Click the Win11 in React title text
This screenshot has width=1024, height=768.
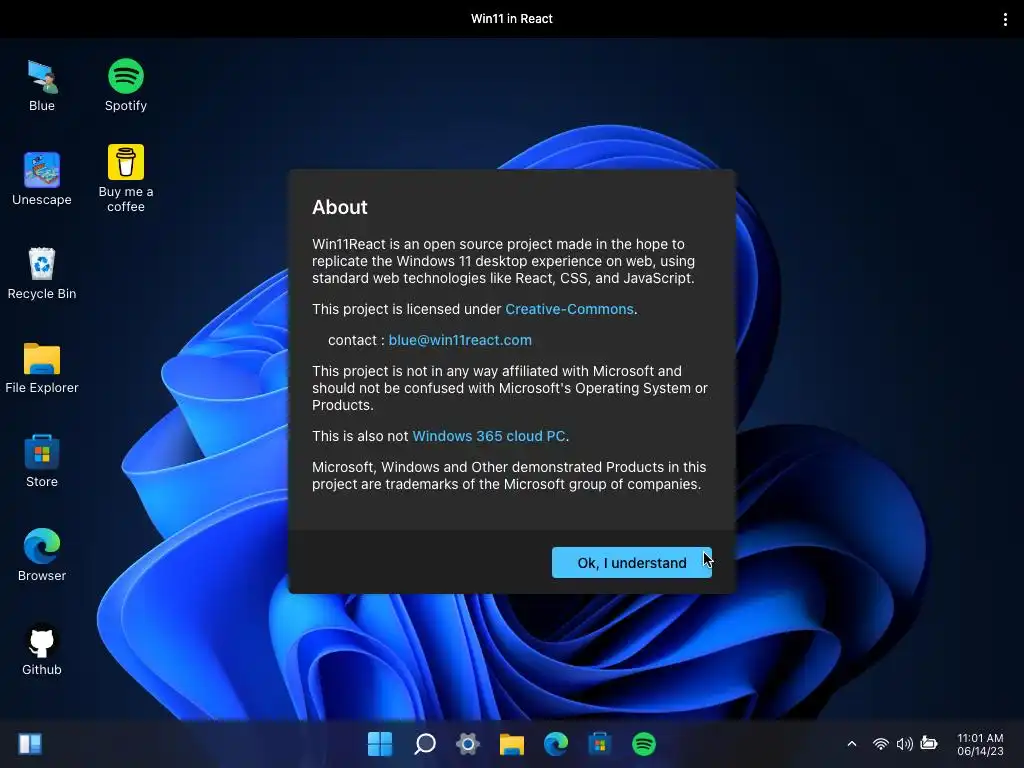[512, 19]
